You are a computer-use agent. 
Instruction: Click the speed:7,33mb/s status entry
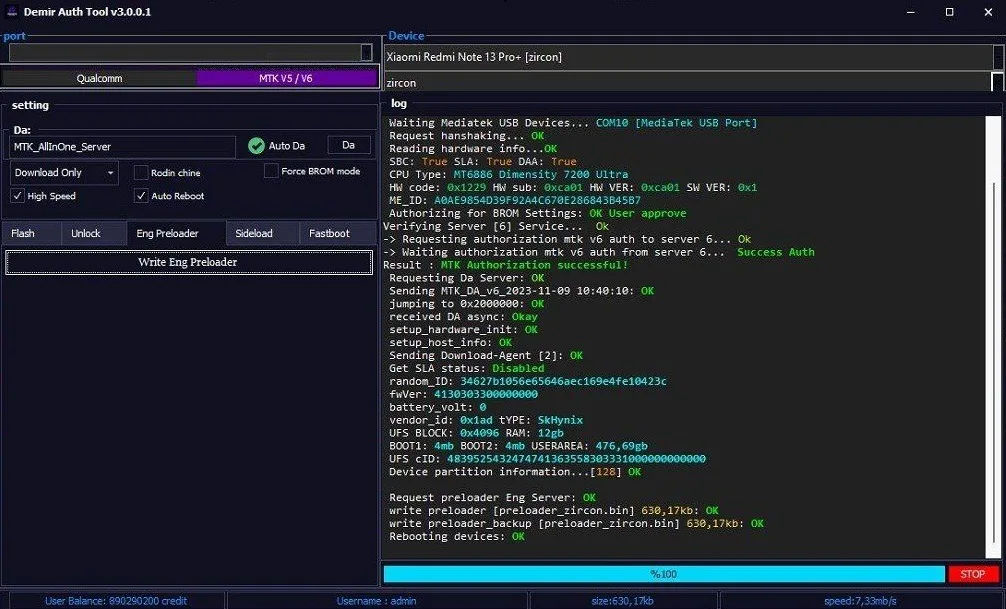(860, 601)
